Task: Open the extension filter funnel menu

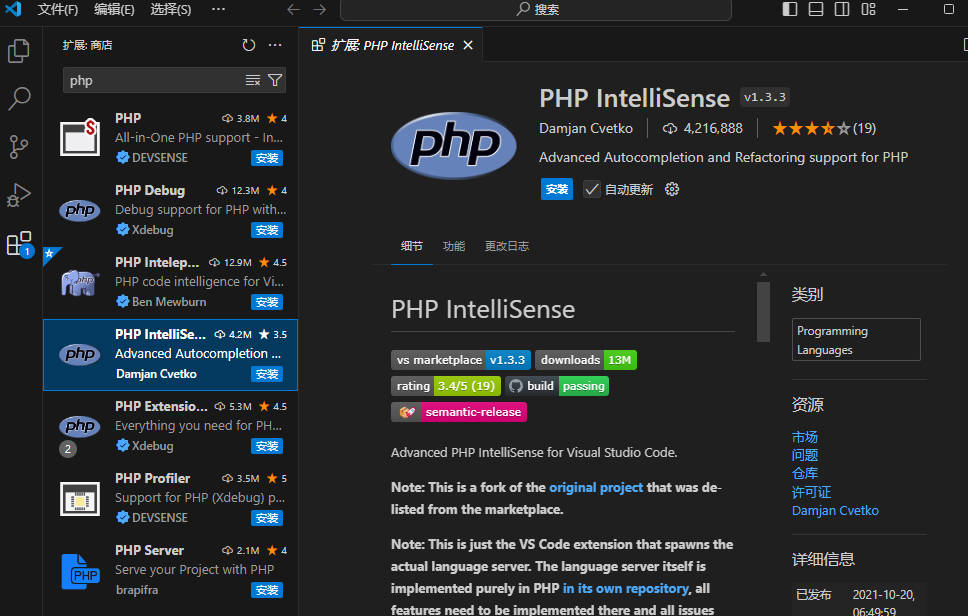Action: tap(275, 80)
